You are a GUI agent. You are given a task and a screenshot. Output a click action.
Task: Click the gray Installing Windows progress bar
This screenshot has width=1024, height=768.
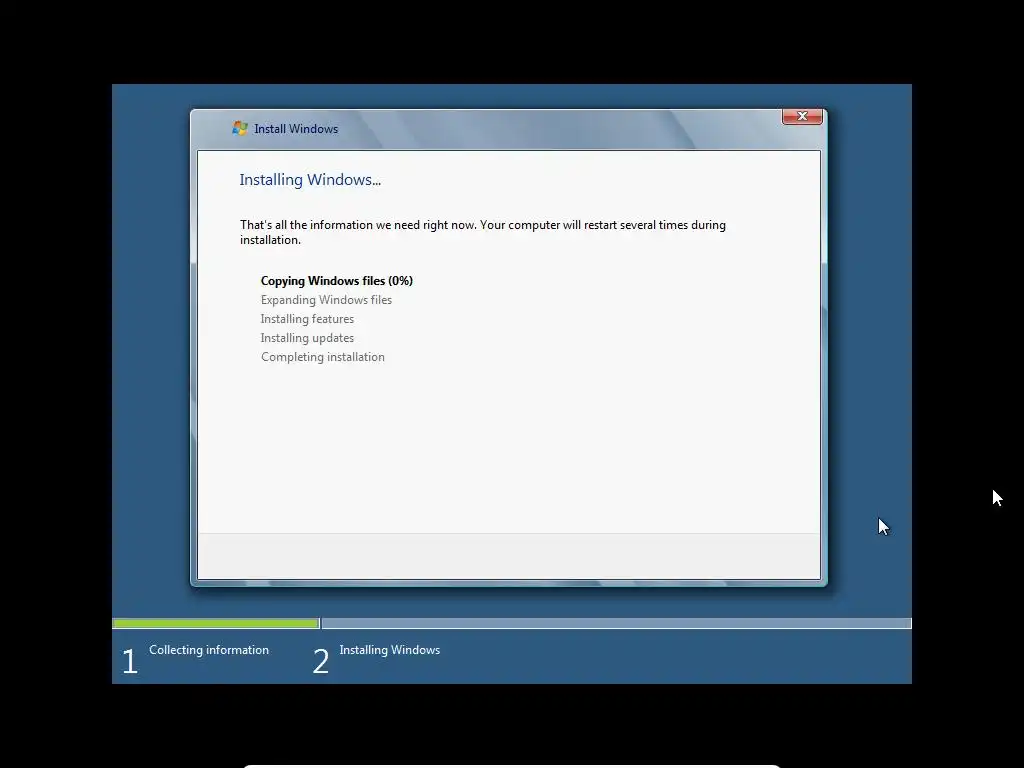coord(616,623)
